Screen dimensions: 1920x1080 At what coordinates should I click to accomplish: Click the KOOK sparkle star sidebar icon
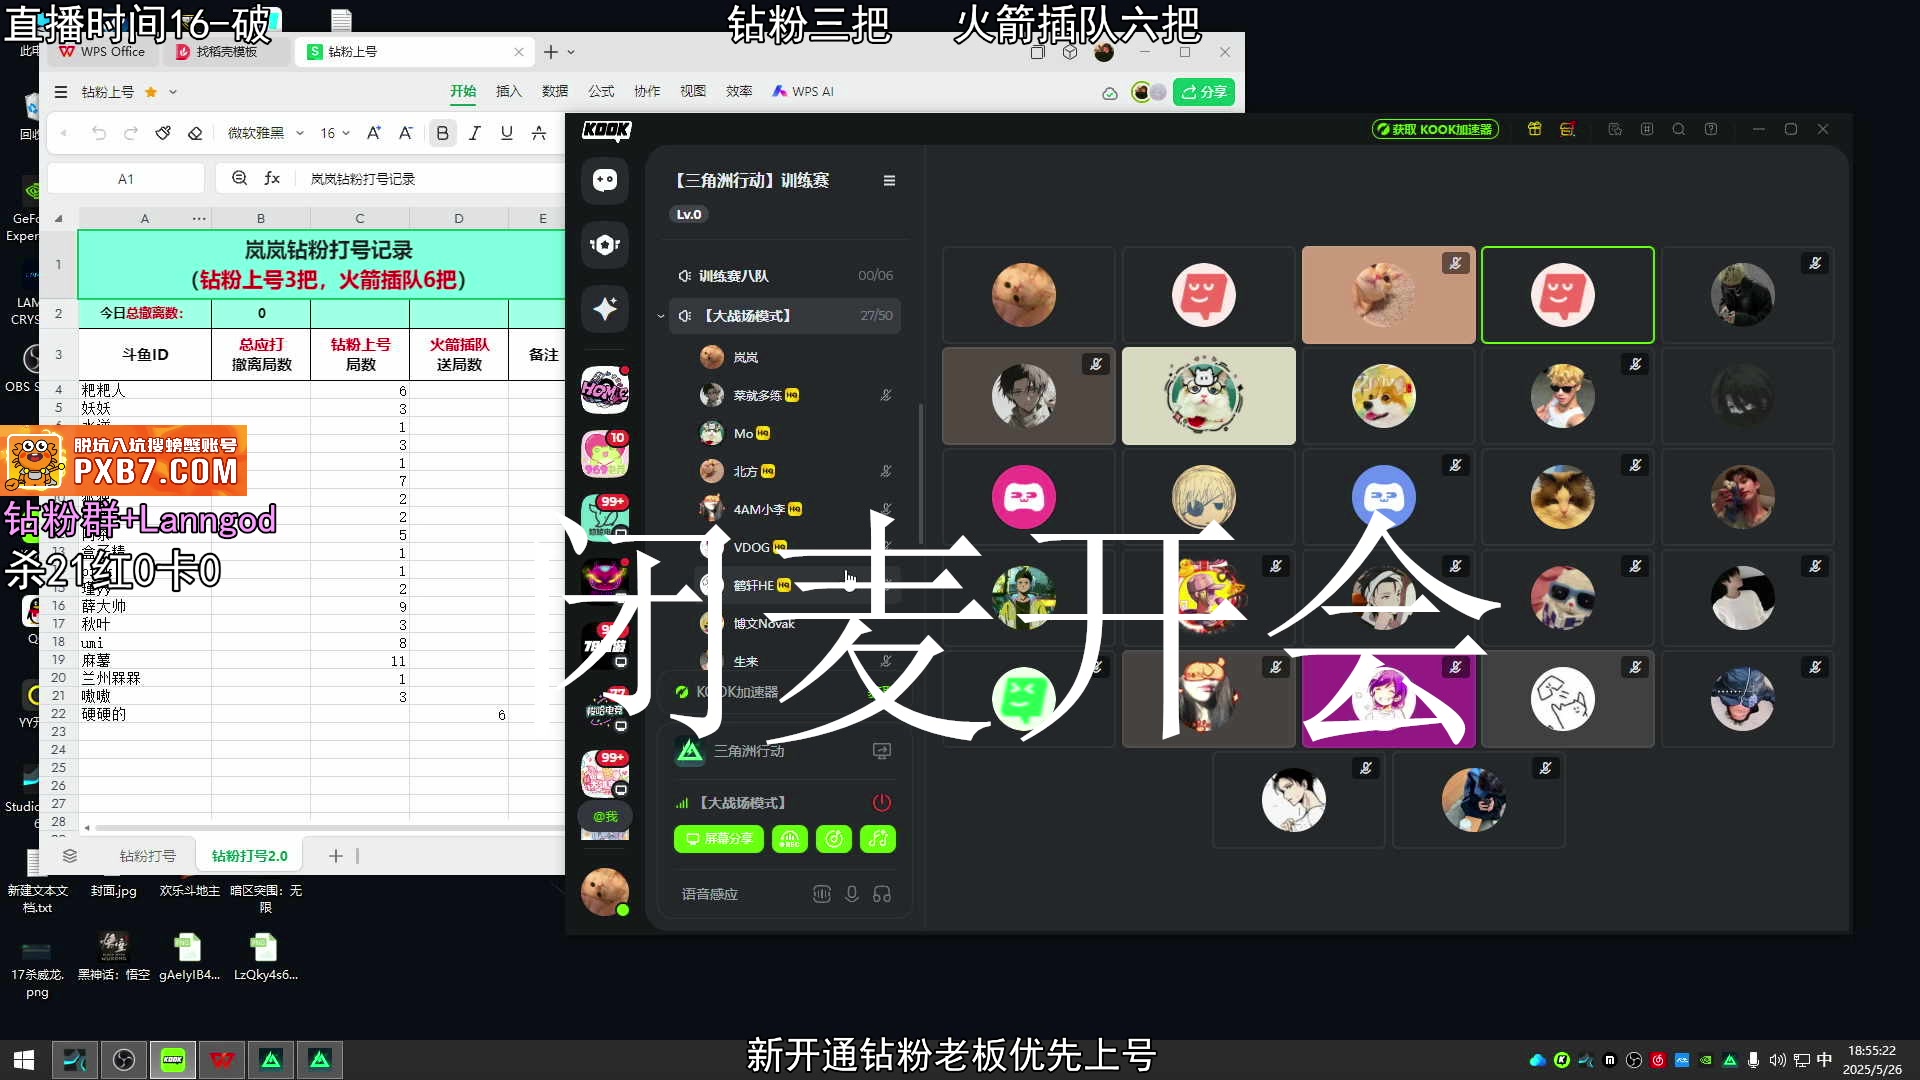pyautogui.click(x=605, y=309)
